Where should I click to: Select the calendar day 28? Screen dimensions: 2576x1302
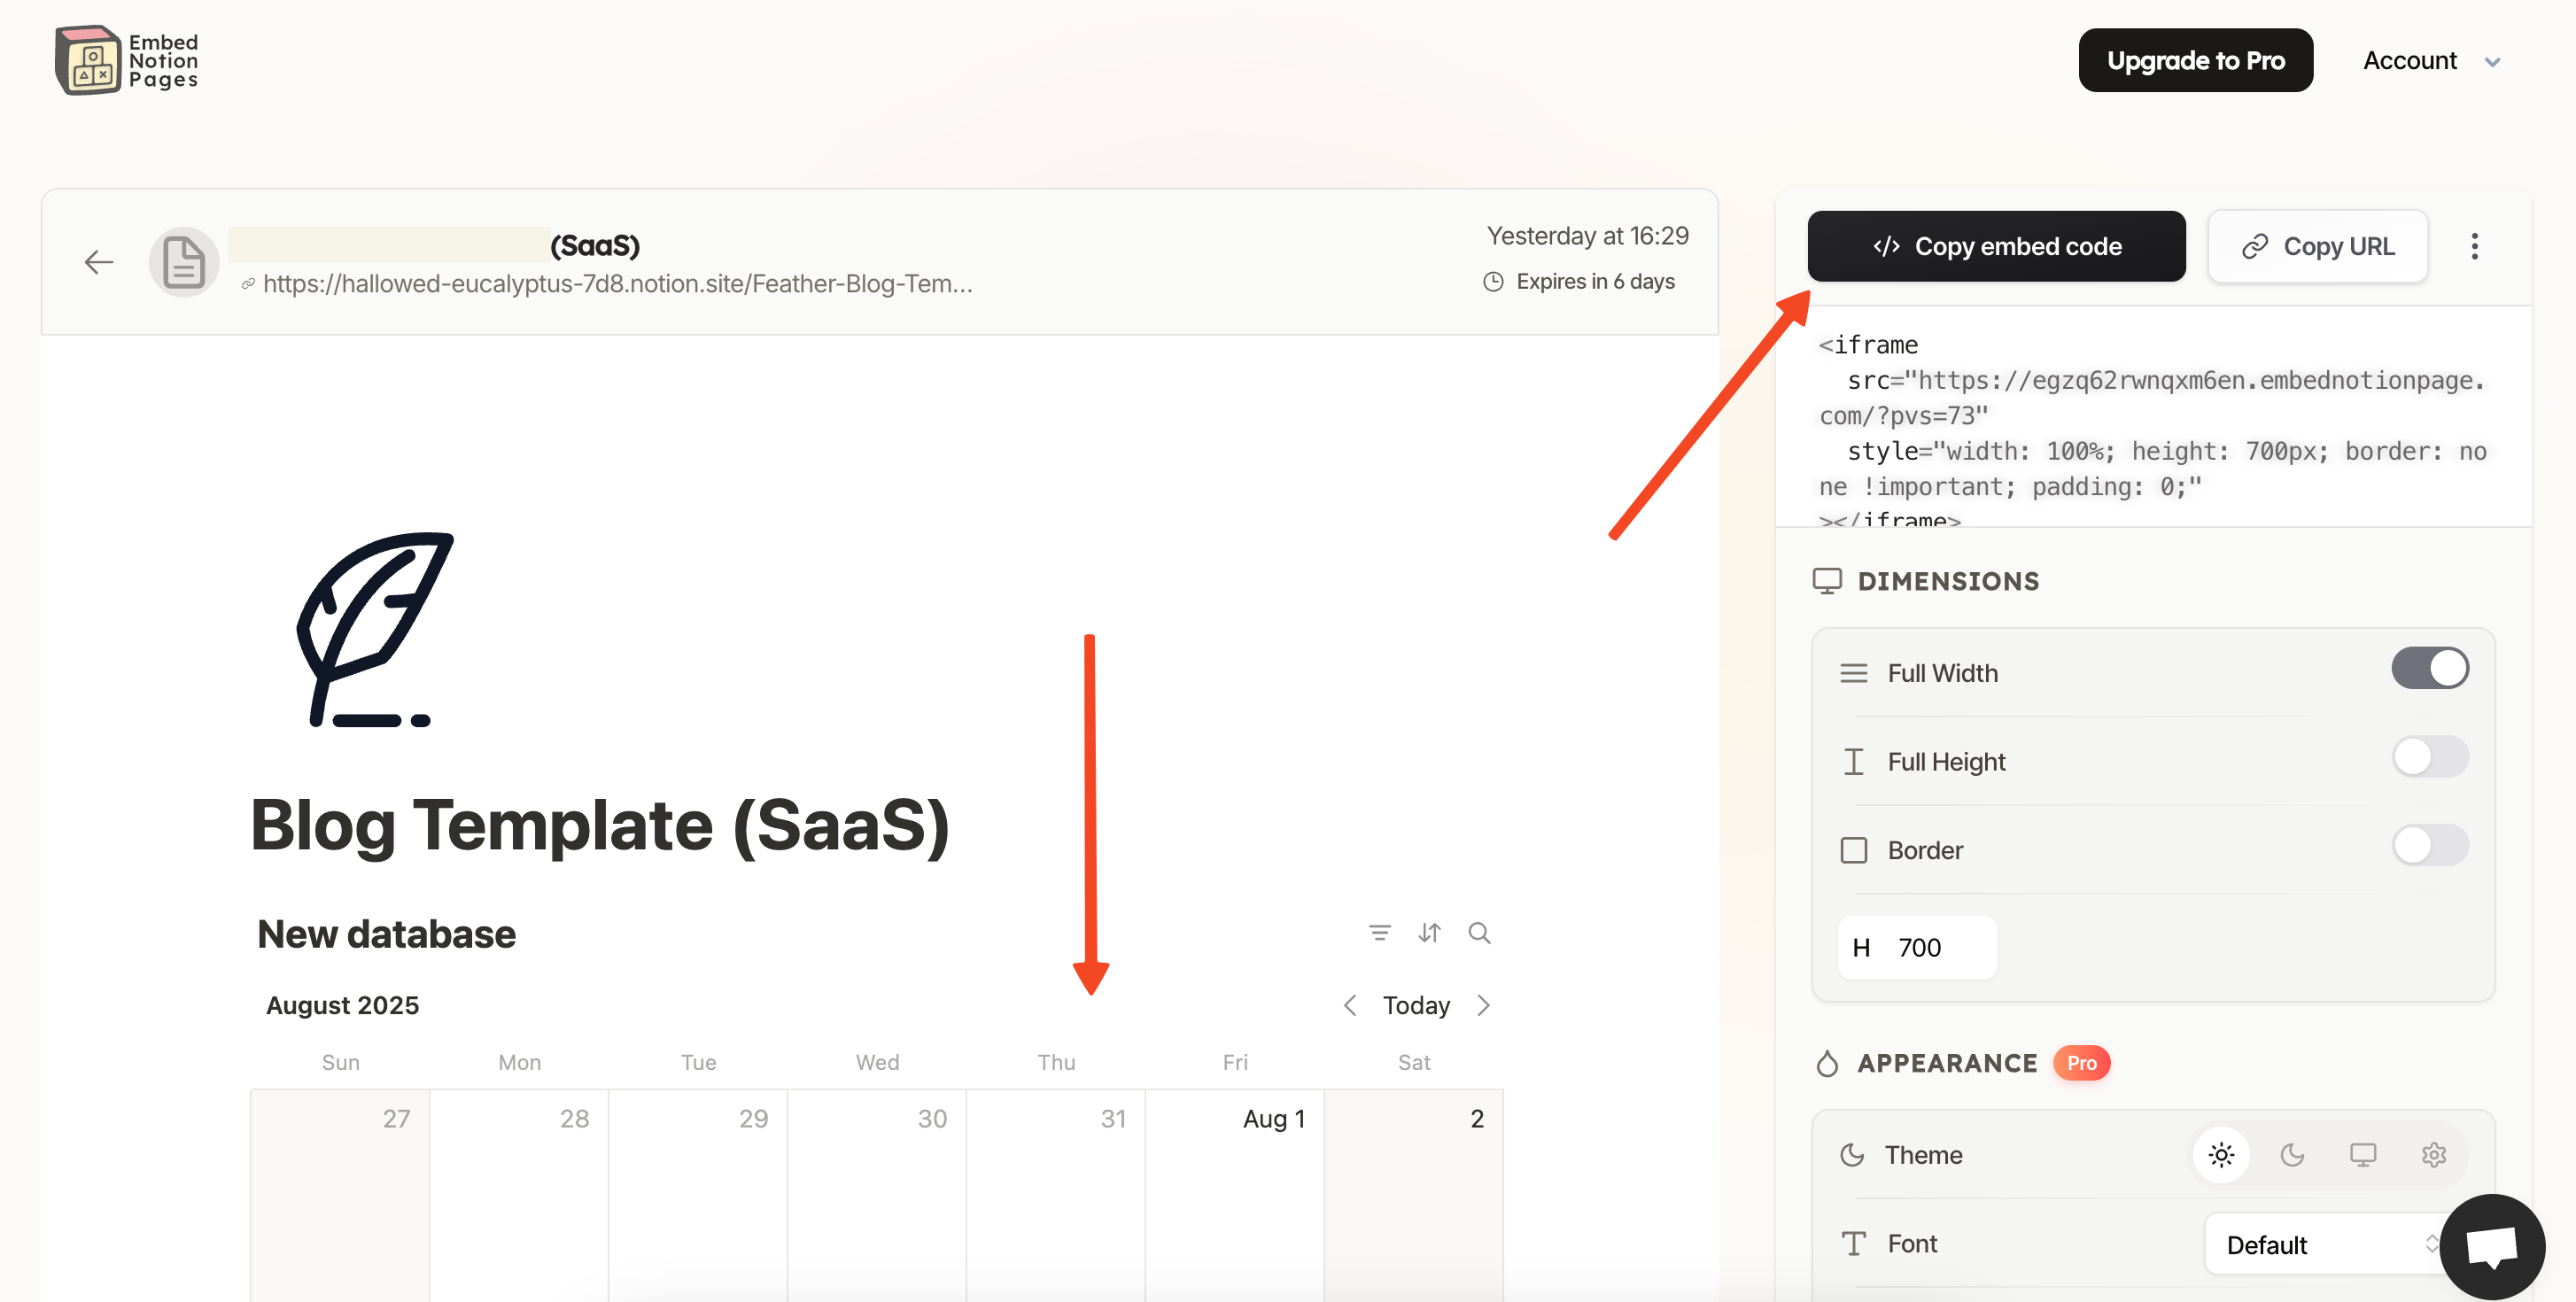coord(519,1195)
